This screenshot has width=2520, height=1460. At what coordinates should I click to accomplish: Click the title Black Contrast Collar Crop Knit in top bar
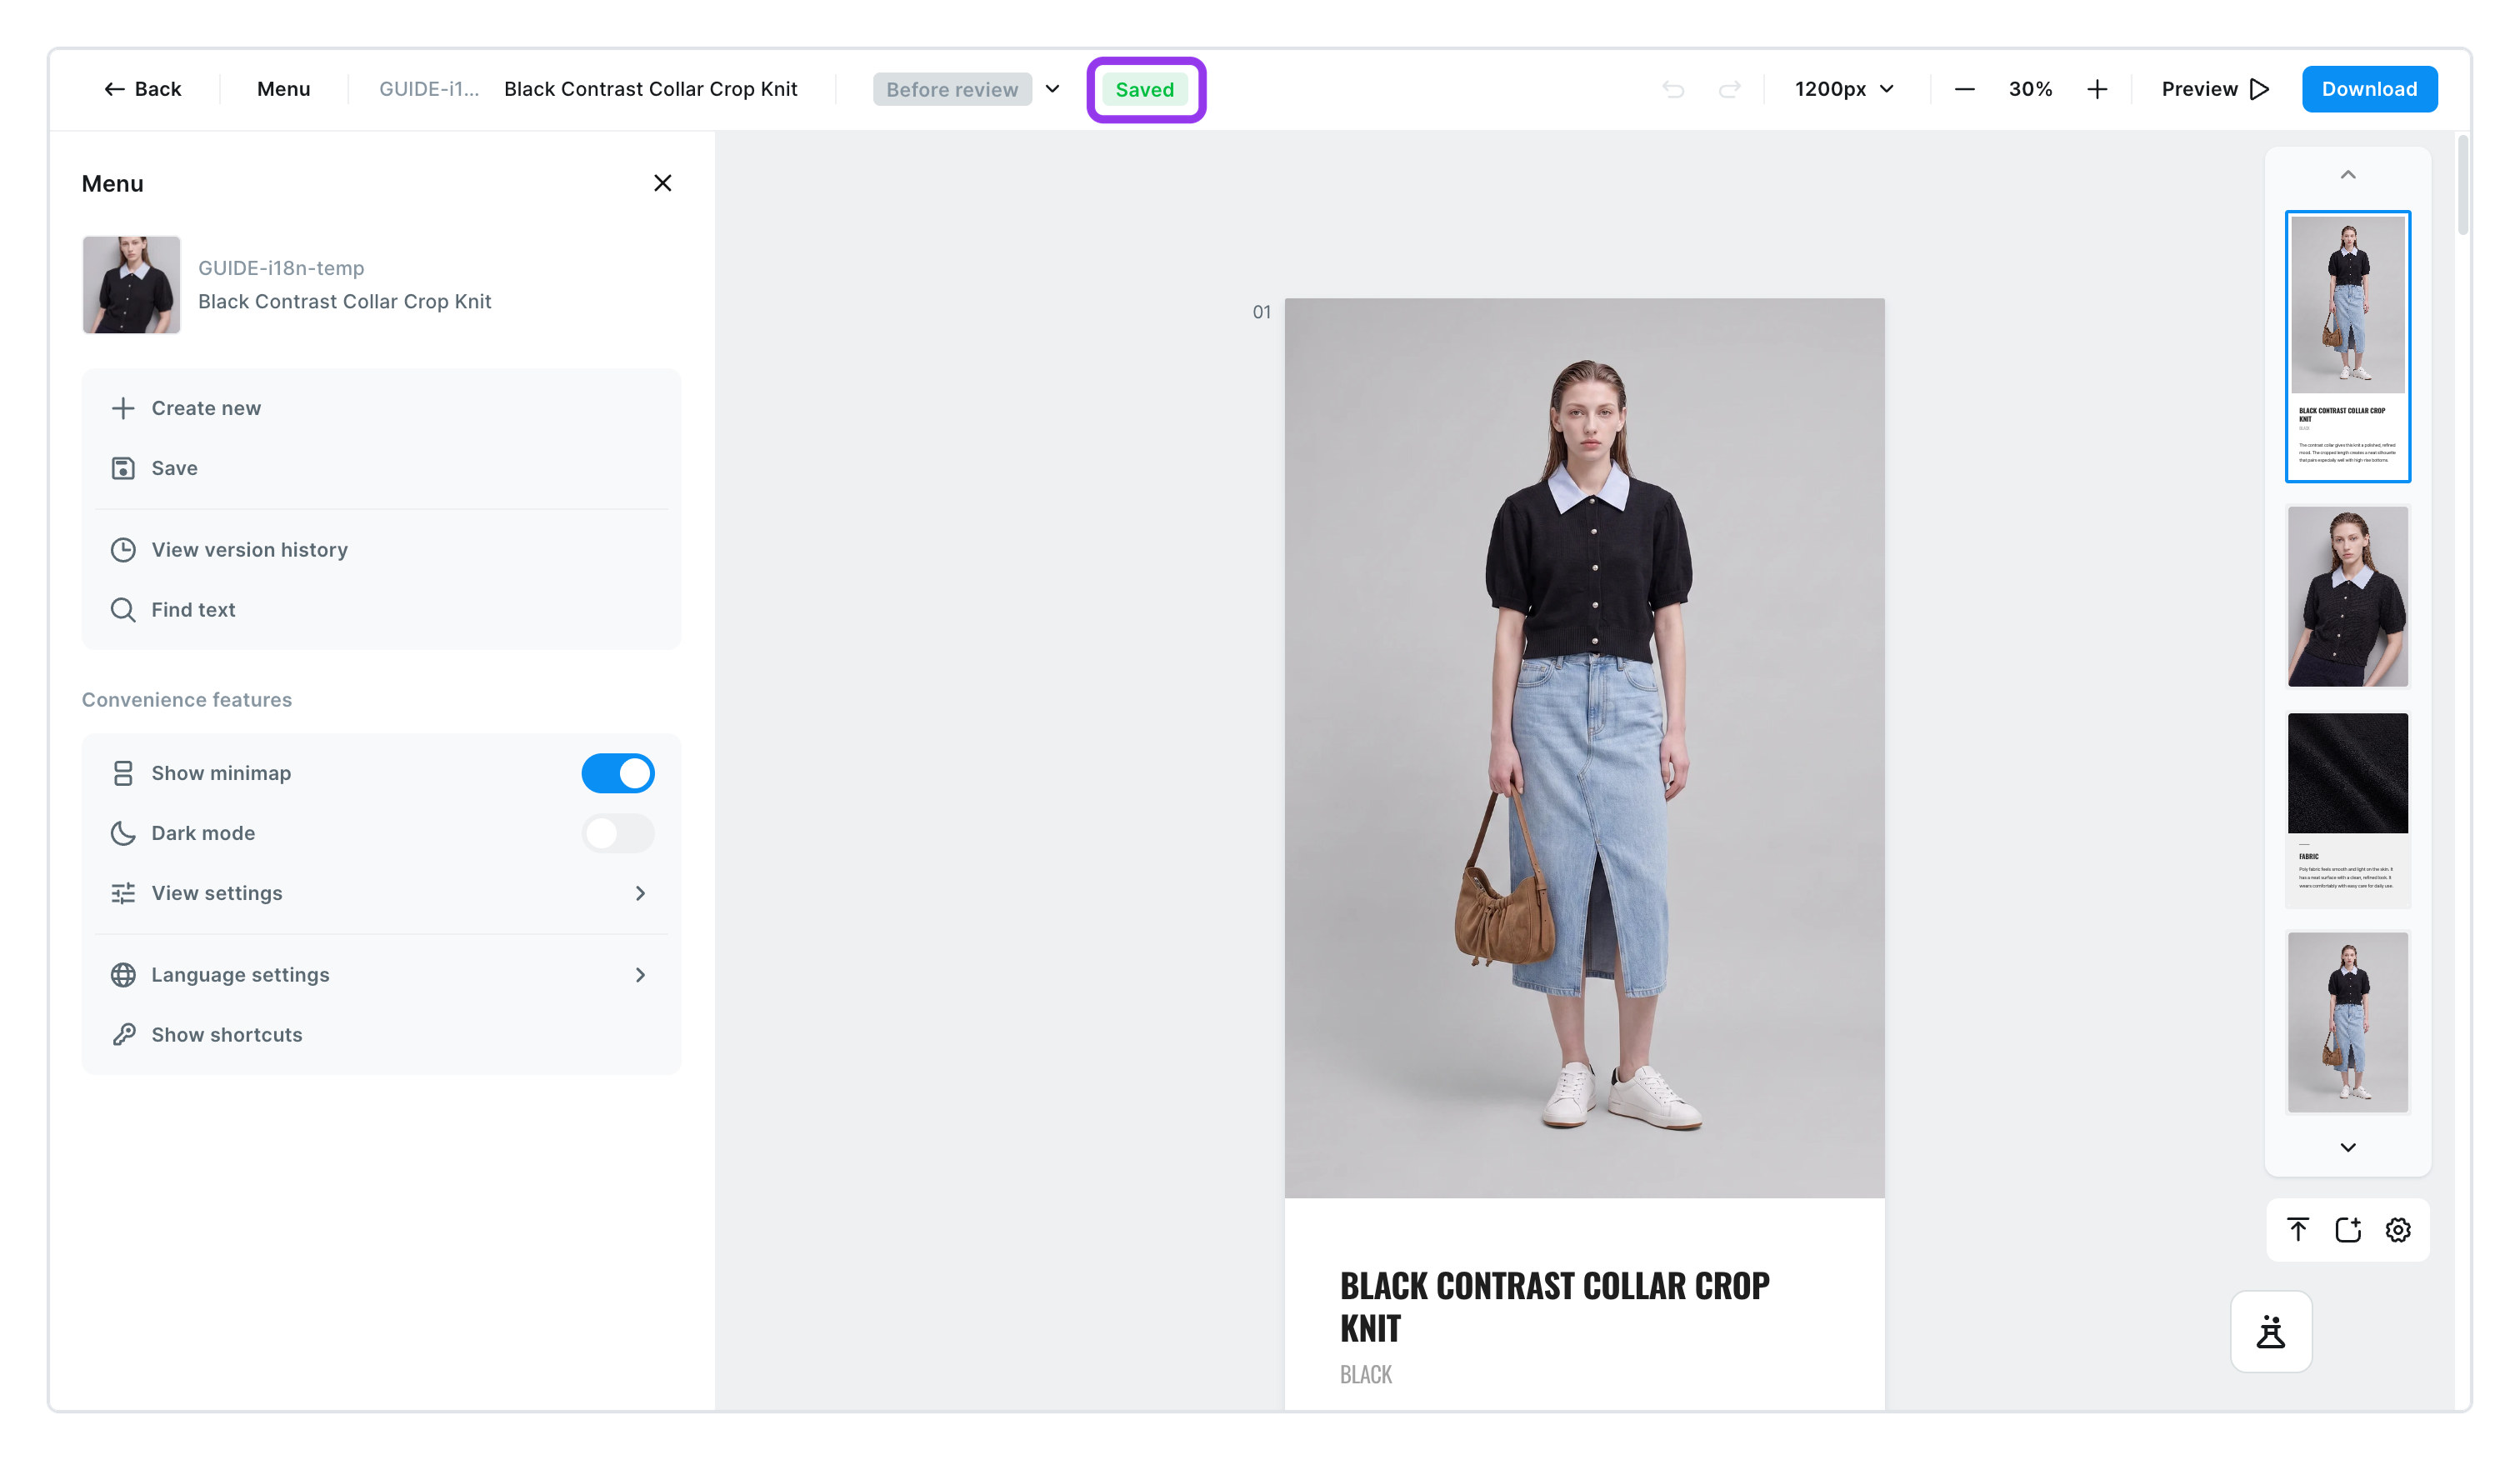coord(650,89)
